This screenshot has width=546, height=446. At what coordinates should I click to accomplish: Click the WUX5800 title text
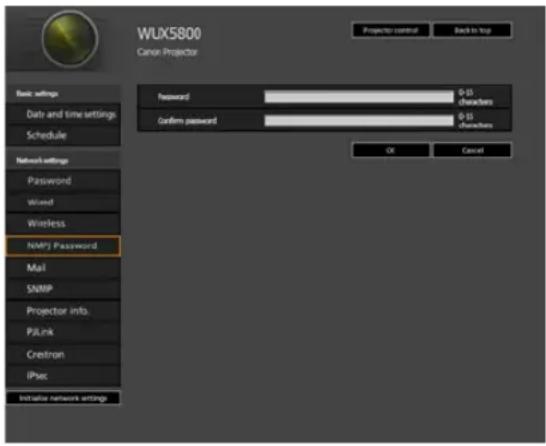[x=169, y=33]
